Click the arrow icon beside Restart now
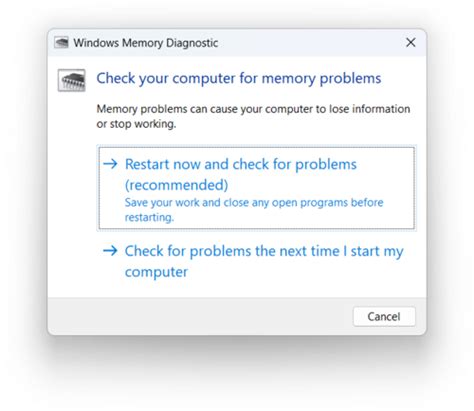Image resolution: width=474 pixels, height=411 pixels. [x=110, y=164]
